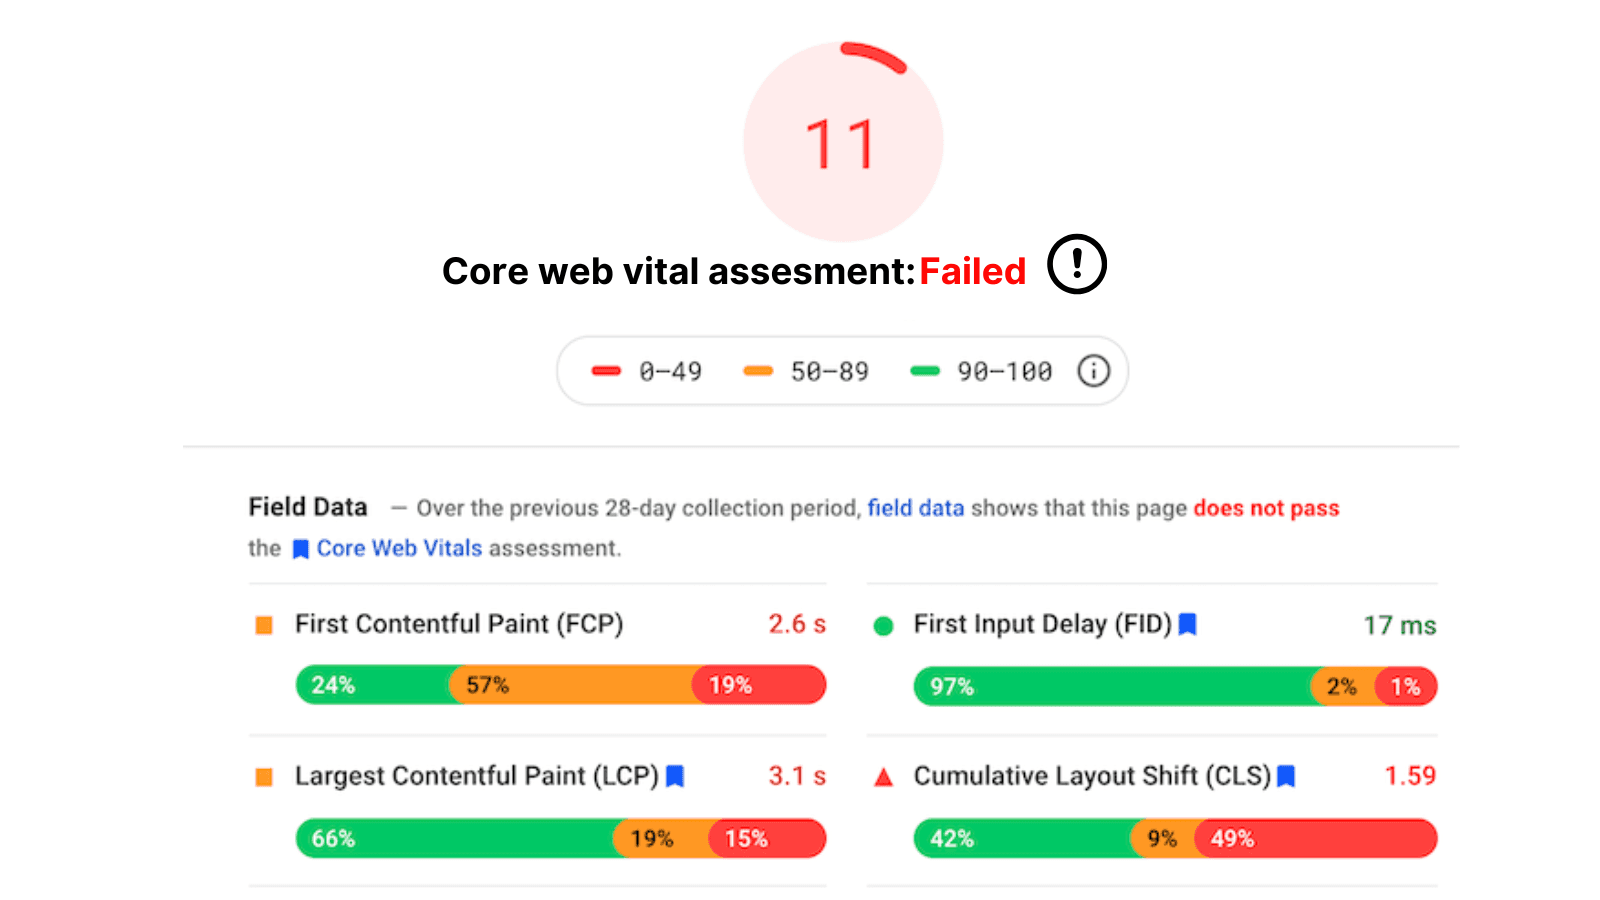Click the red 0–49 legend marker
The width and height of the screenshot is (1600, 900).
tap(606, 371)
